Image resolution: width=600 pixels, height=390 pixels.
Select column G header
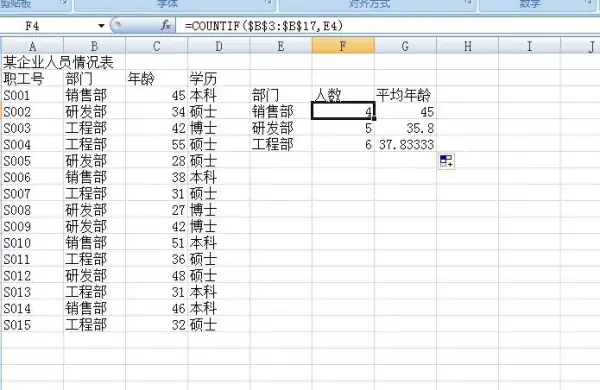406,46
